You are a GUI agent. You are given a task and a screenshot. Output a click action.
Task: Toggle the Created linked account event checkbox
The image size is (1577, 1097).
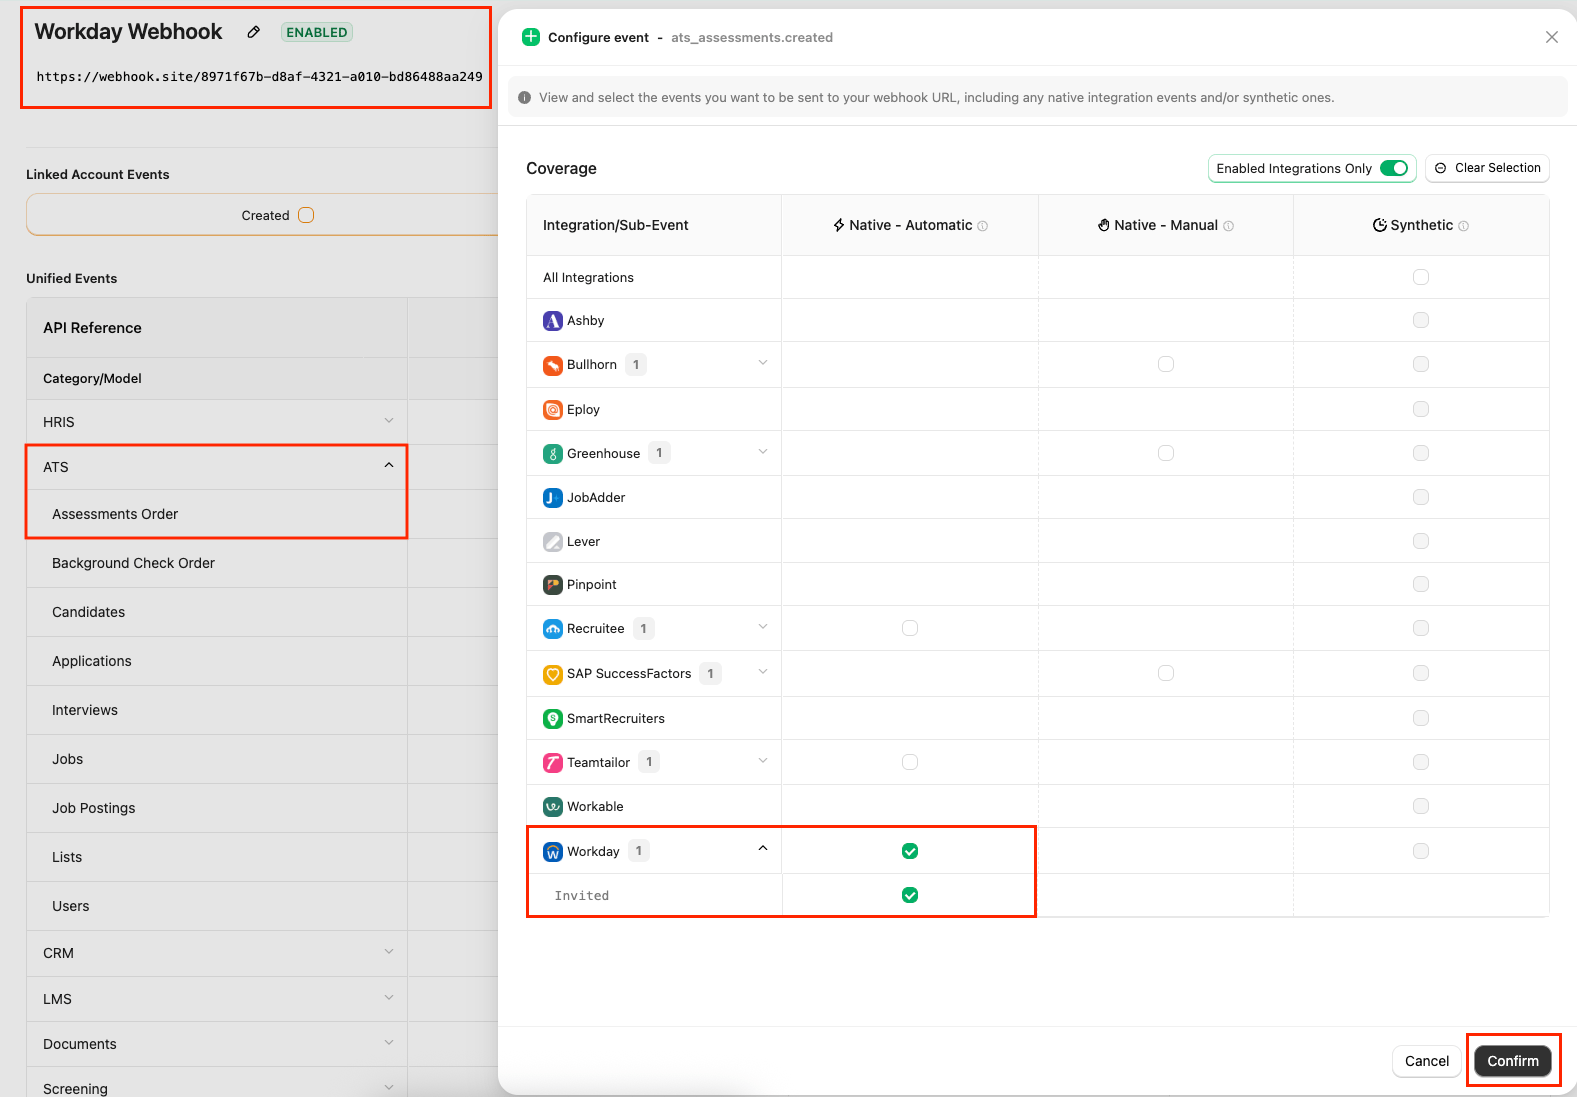[x=306, y=215]
